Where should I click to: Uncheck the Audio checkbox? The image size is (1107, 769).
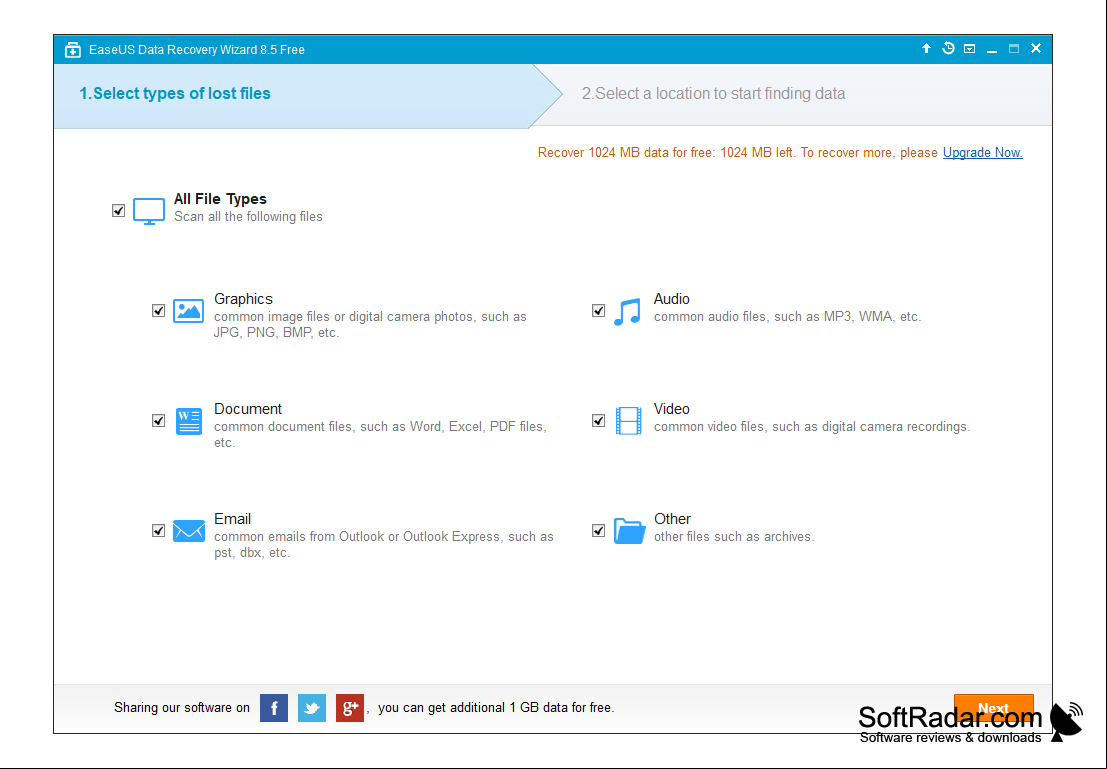coord(598,311)
